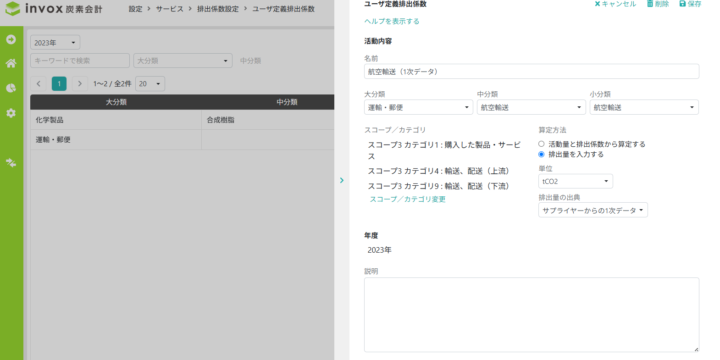Go to next page arrow

click(x=80, y=84)
